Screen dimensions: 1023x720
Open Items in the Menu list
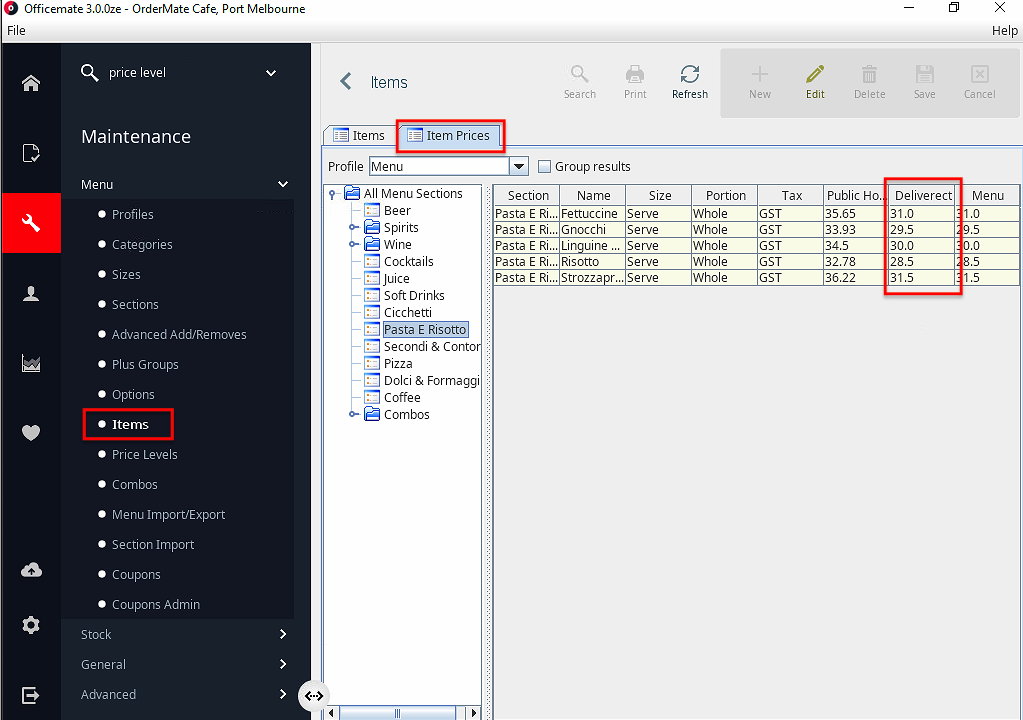130,425
